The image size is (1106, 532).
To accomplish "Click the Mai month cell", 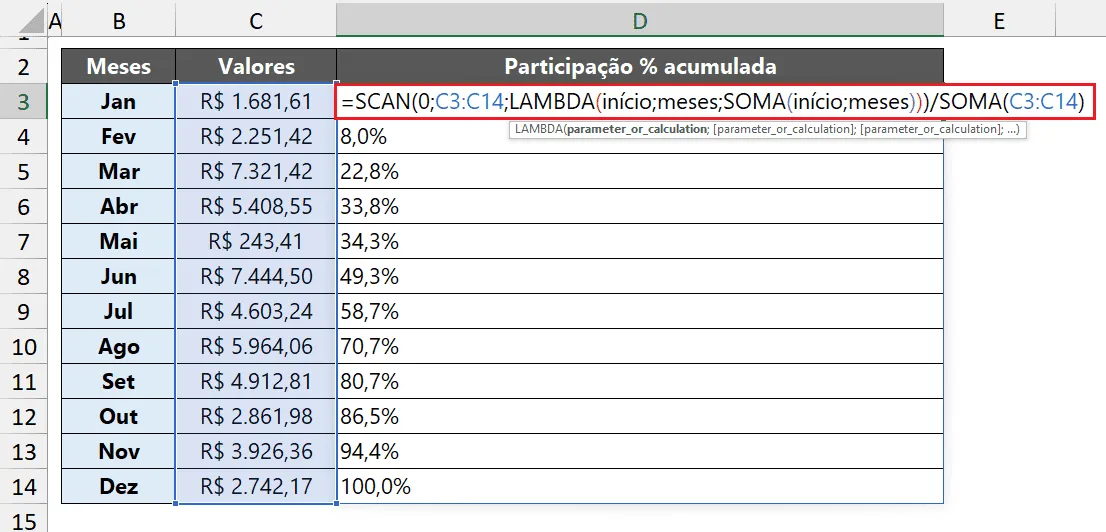I will (x=118, y=241).
